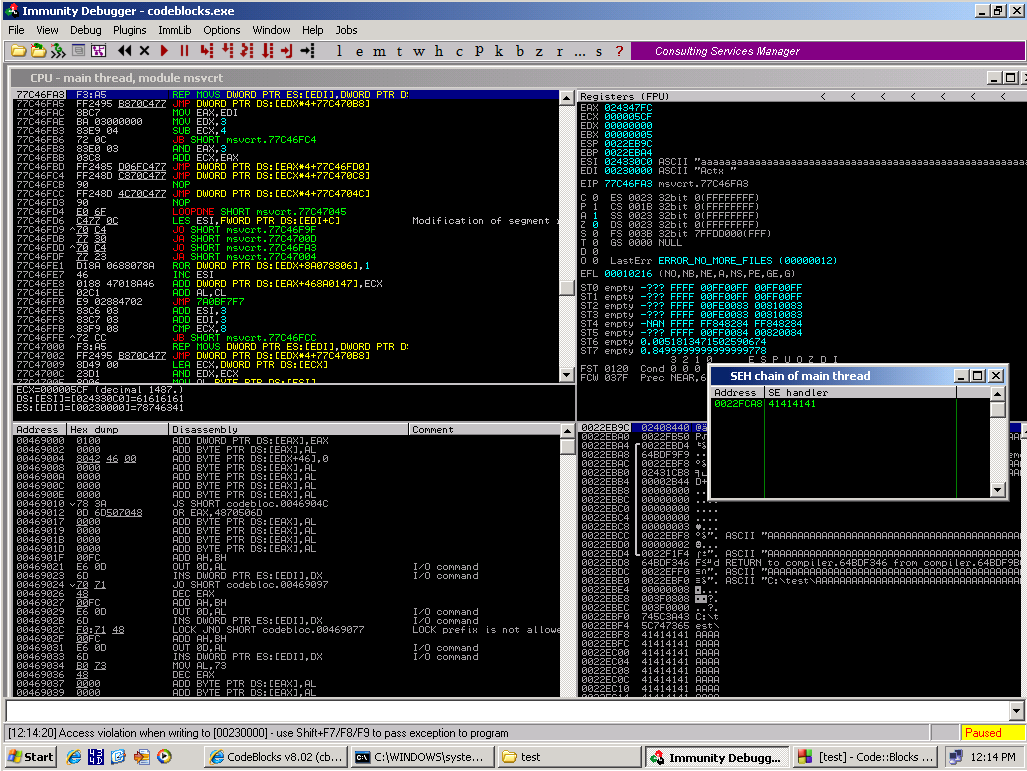Click the Step into icon
This screenshot has width=1027, height=771.
(x=207, y=51)
